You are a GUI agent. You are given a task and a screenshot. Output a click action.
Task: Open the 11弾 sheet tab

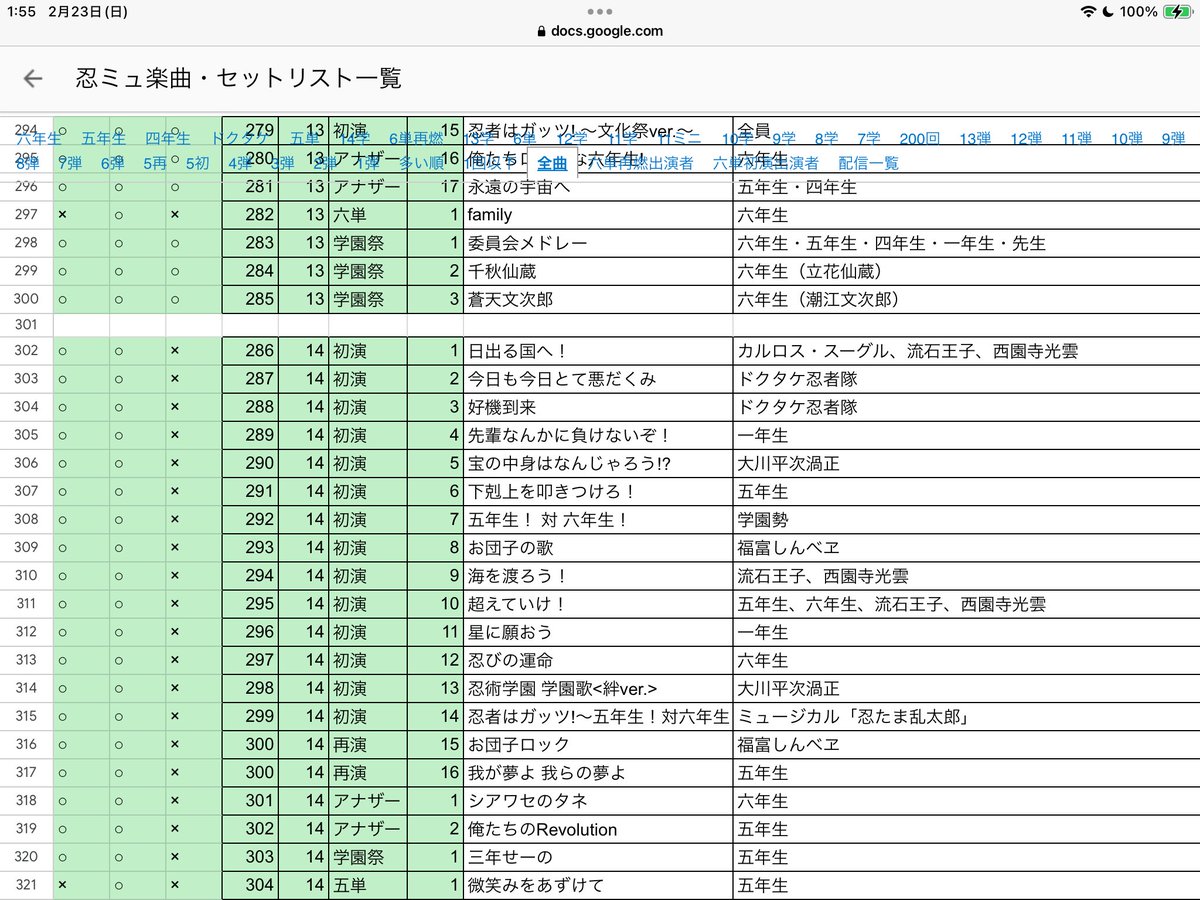point(1077,139)
